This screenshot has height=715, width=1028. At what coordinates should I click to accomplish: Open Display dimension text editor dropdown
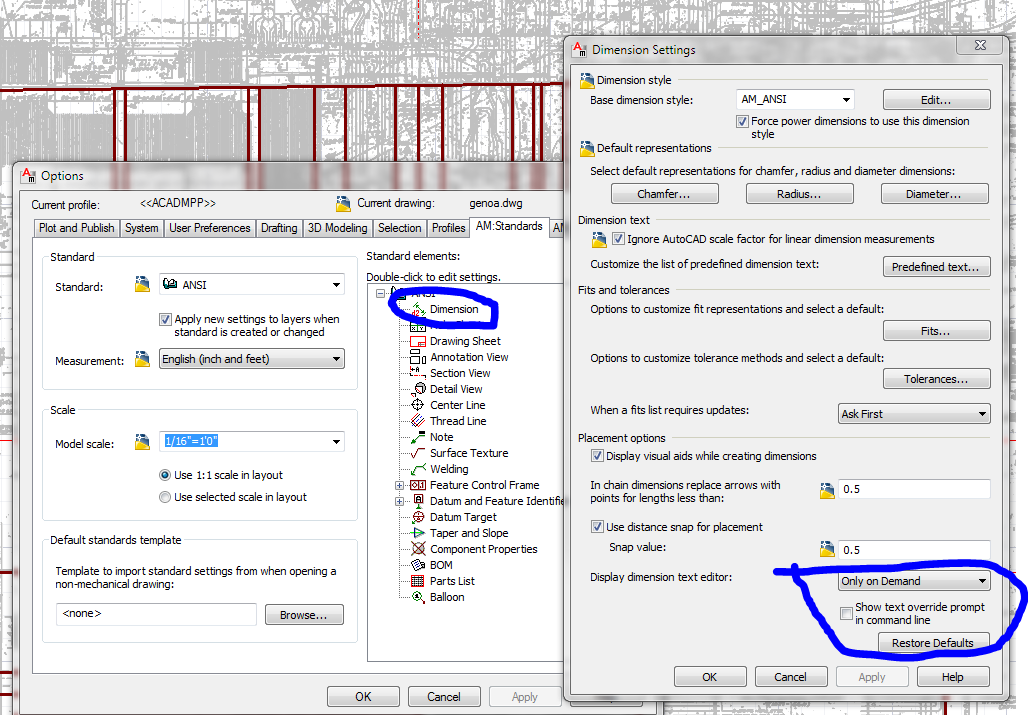(914, 581)
